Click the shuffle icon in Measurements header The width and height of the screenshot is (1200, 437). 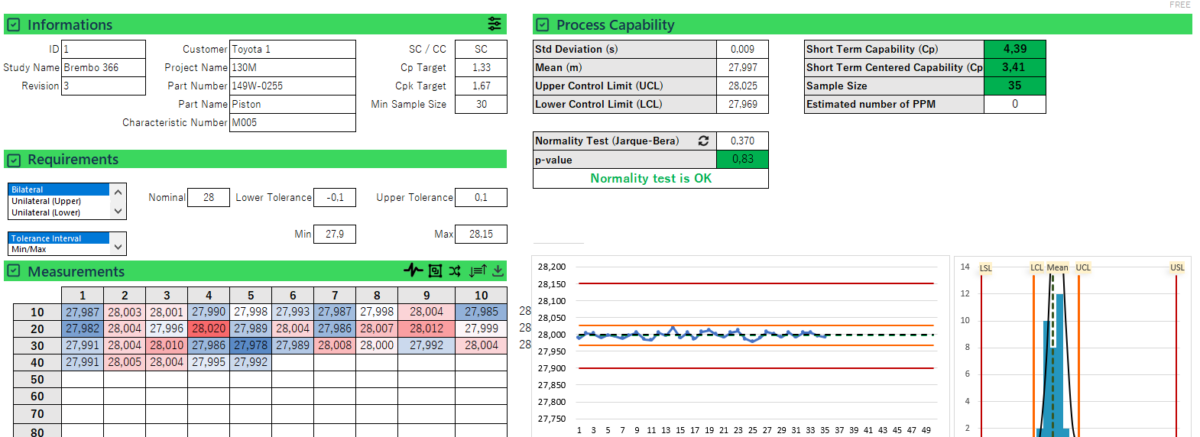pos(456,271)
